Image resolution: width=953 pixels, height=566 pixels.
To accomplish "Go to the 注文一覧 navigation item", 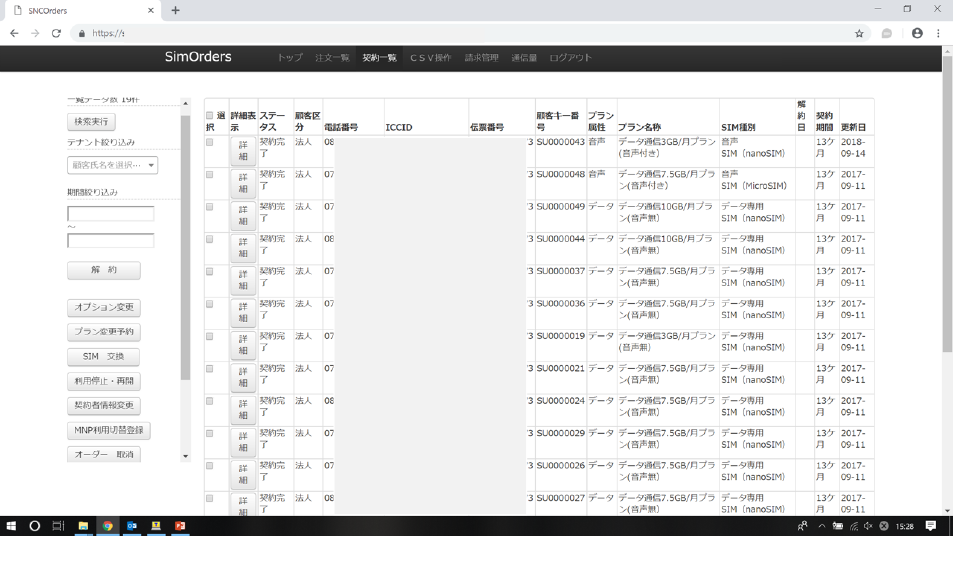I will (x=332, y=58).
